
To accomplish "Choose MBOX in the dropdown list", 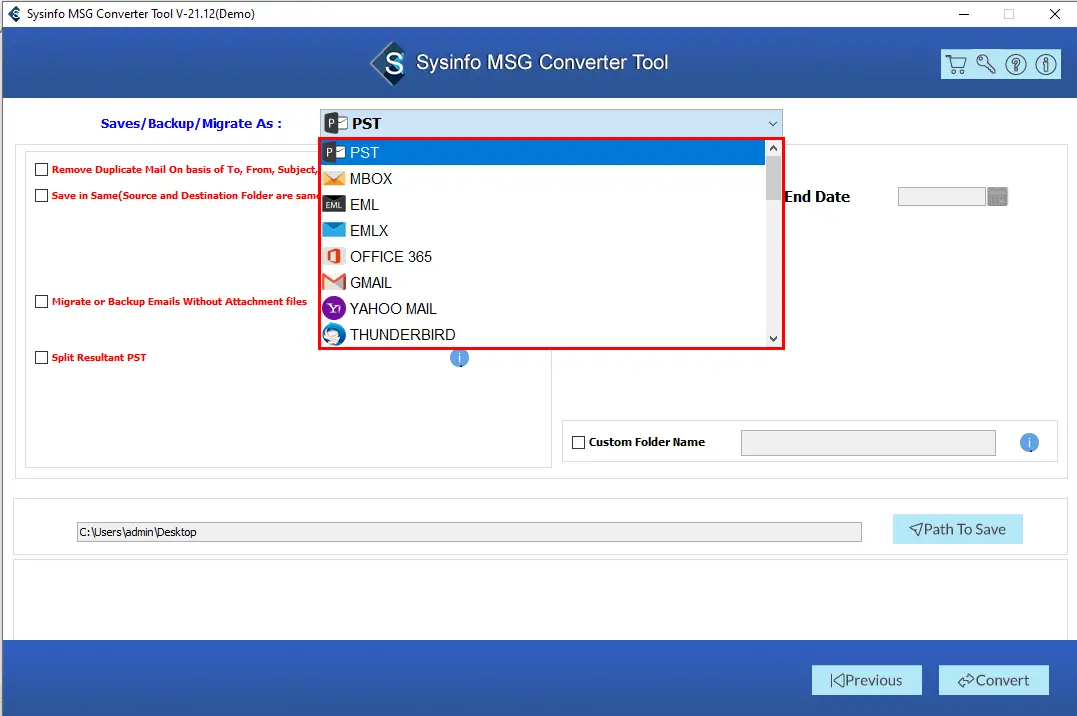I will (x=543, y=179).
